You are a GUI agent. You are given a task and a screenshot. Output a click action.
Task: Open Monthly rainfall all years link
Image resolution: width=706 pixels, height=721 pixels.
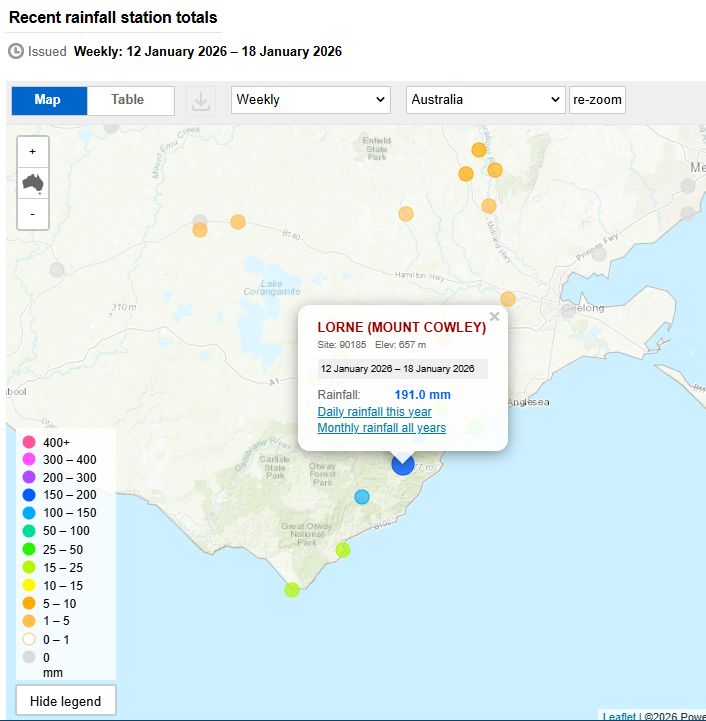click(x=381, y=428)
